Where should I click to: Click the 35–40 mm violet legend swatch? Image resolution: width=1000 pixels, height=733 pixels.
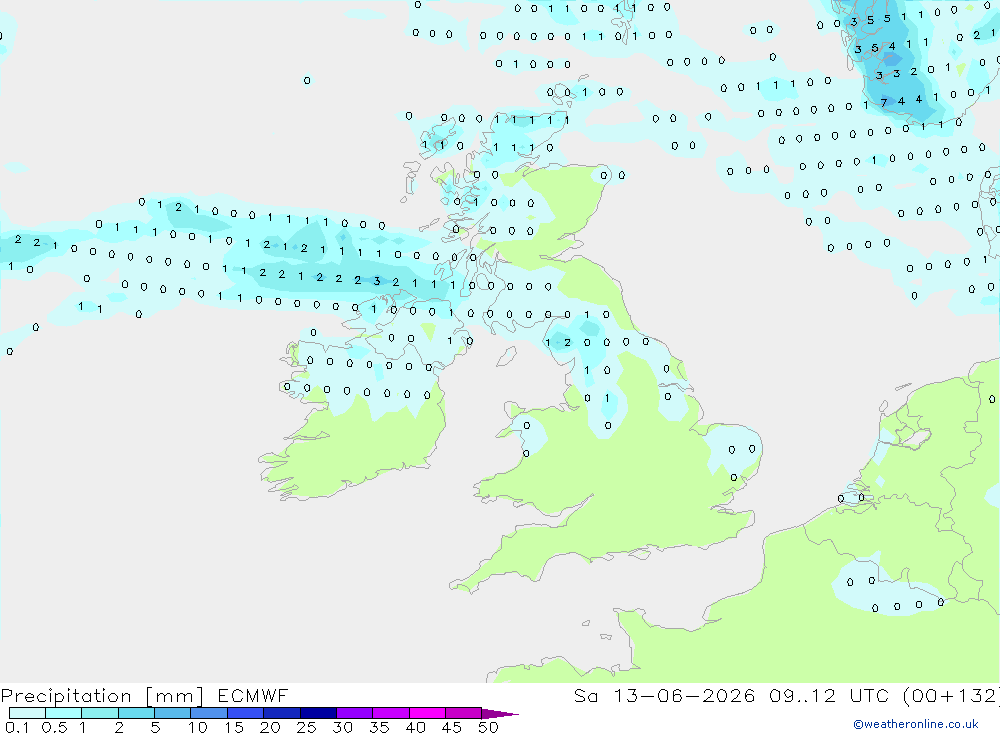pos(390,713)
